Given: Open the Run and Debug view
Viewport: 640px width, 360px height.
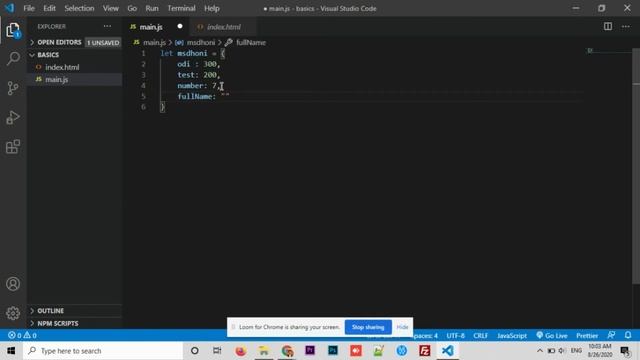Looking at the screenshot, I should point(13,118).
